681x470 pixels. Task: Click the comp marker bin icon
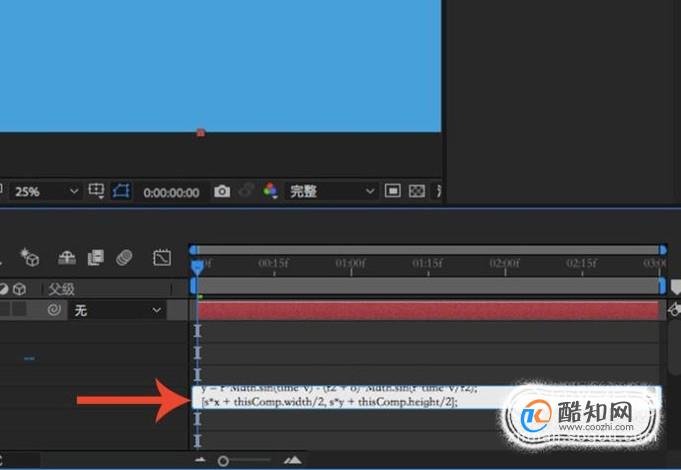pos(675,288)
